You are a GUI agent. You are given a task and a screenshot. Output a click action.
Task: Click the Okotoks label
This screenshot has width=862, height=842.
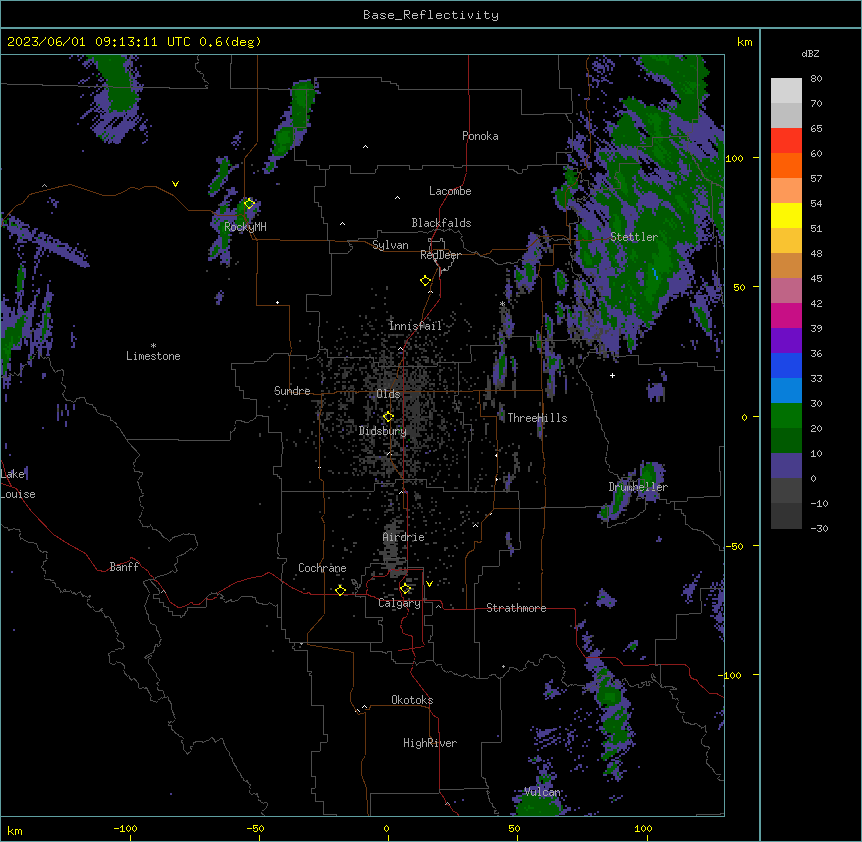point(412,700)
